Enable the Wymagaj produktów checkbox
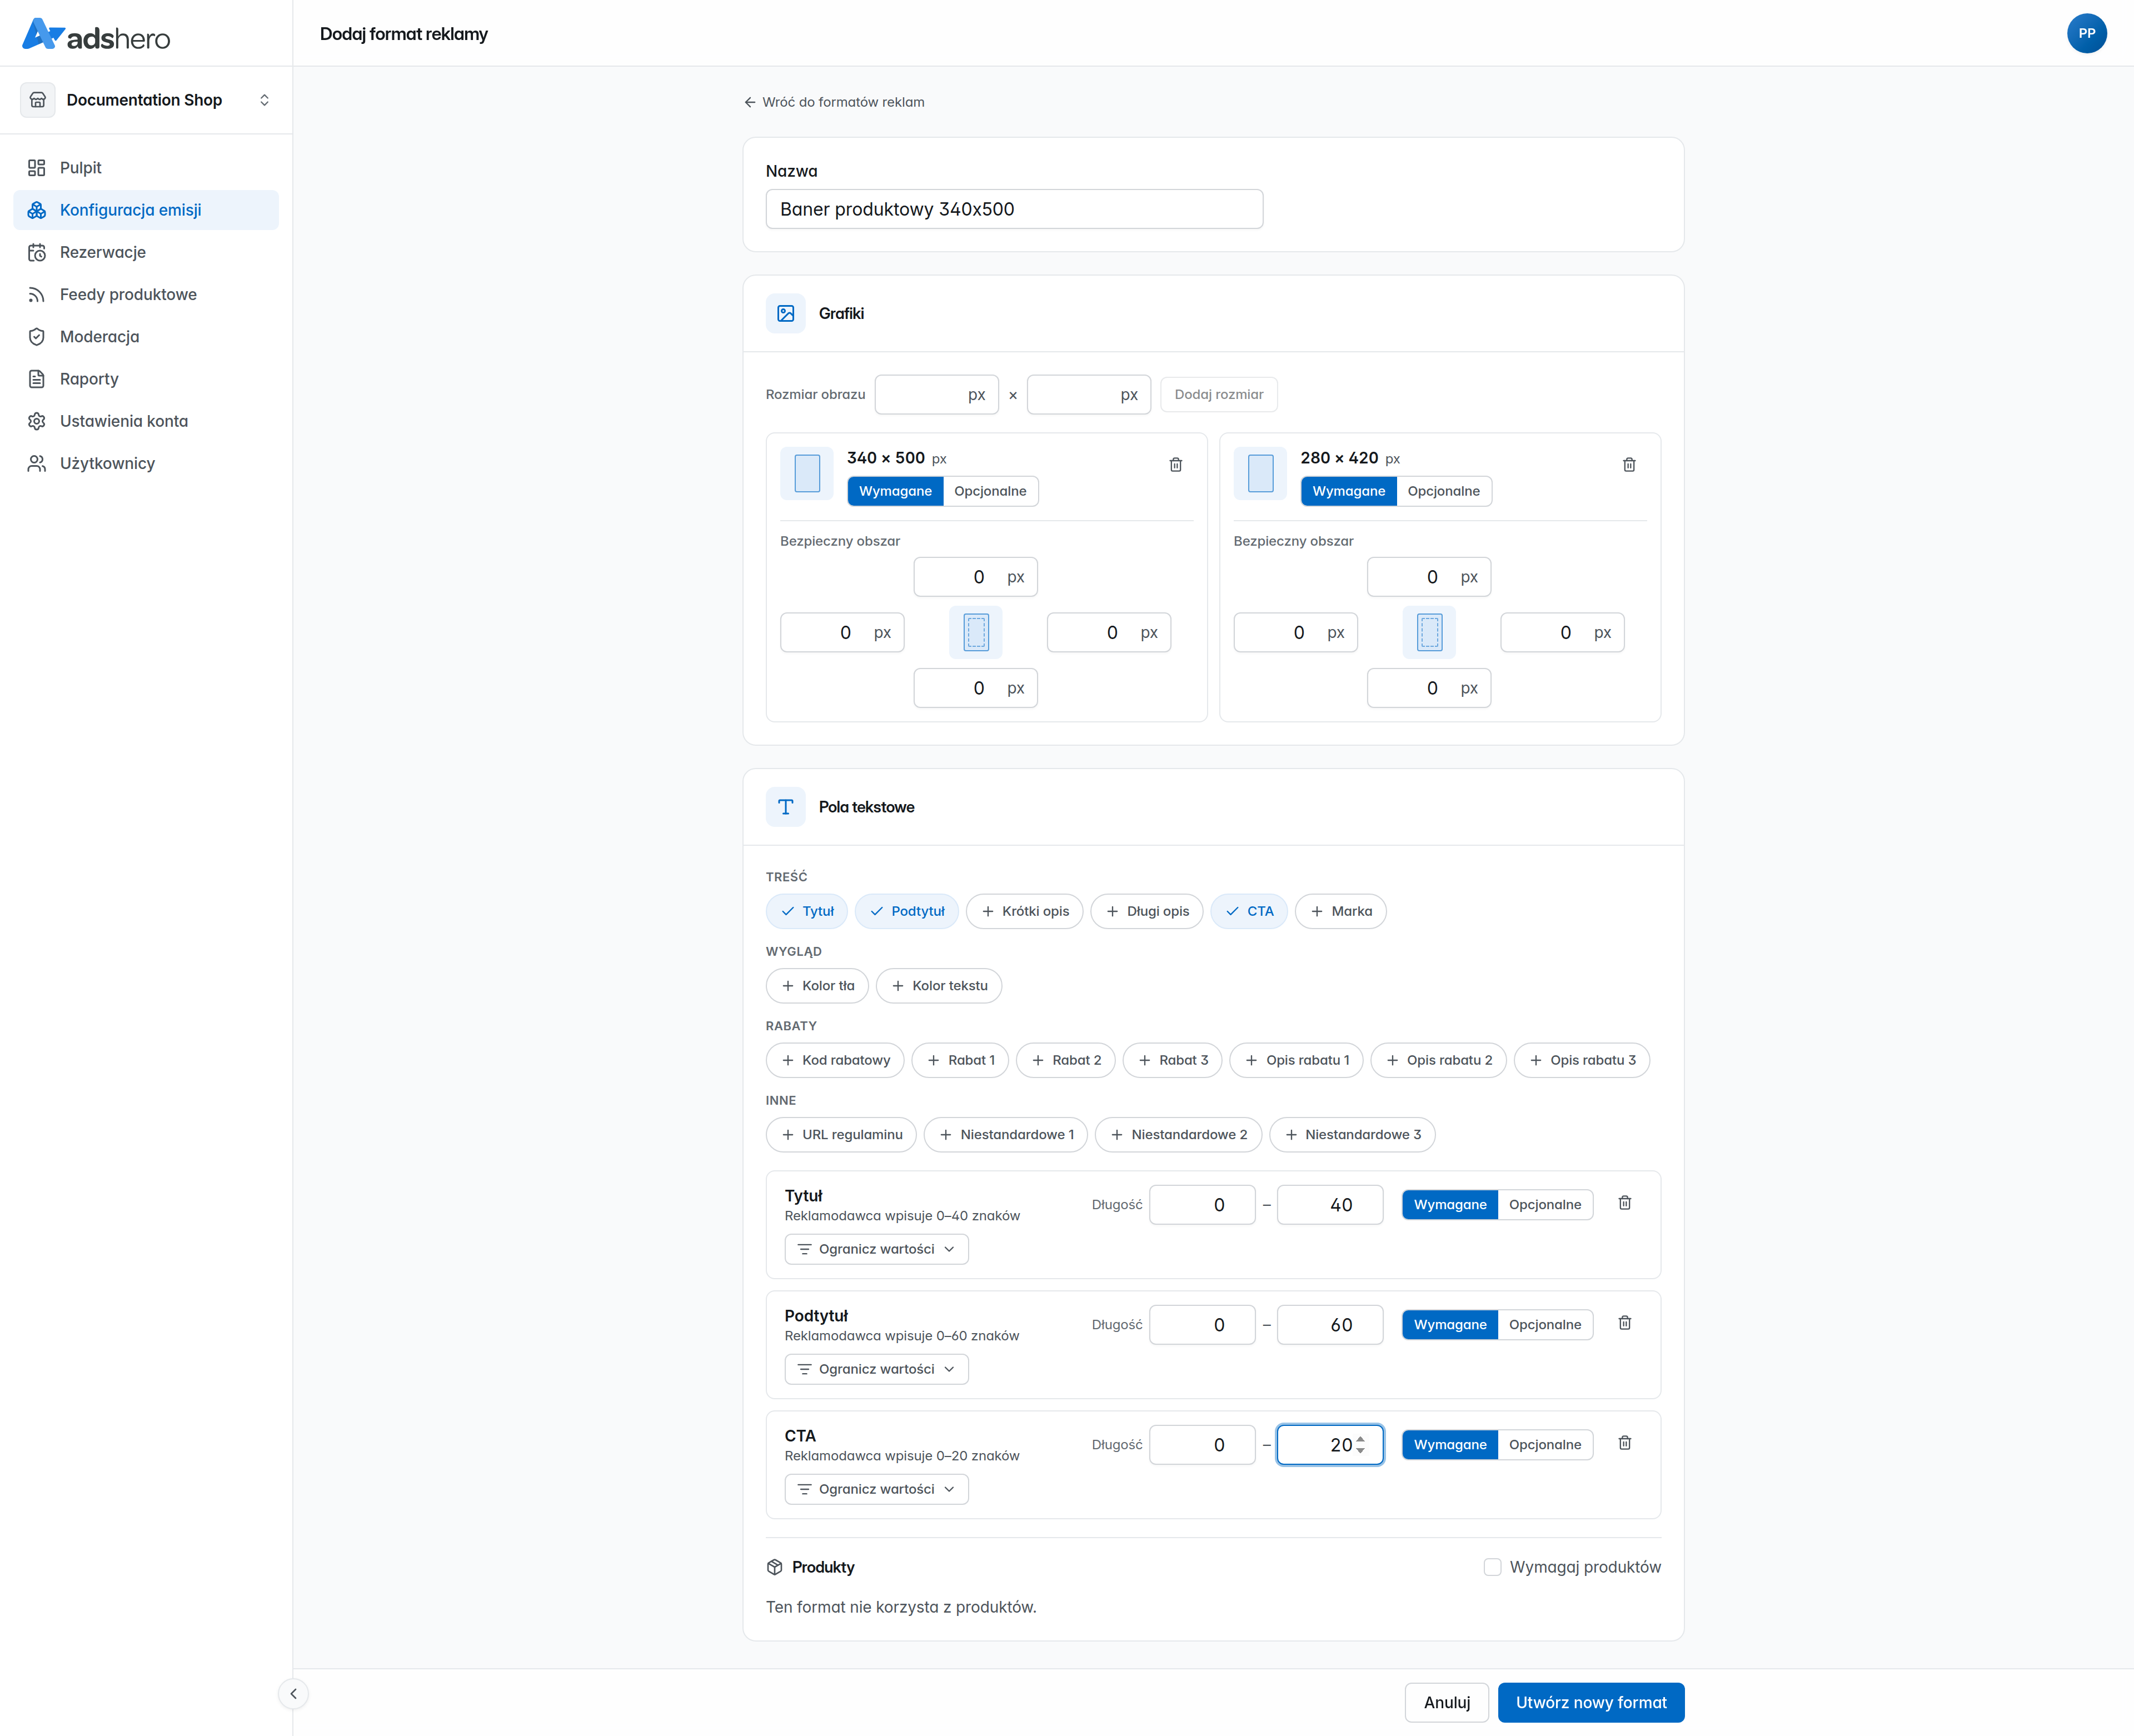The height and width of the screenshot is (1736, 2134). (x=1492, y=1567)
